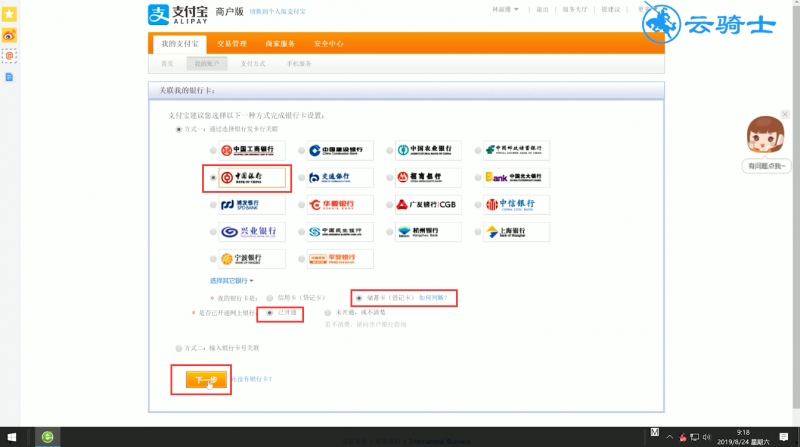800x447 pixels.
Task: Click the 还没有银行卡? link
Action: point(252,379)
